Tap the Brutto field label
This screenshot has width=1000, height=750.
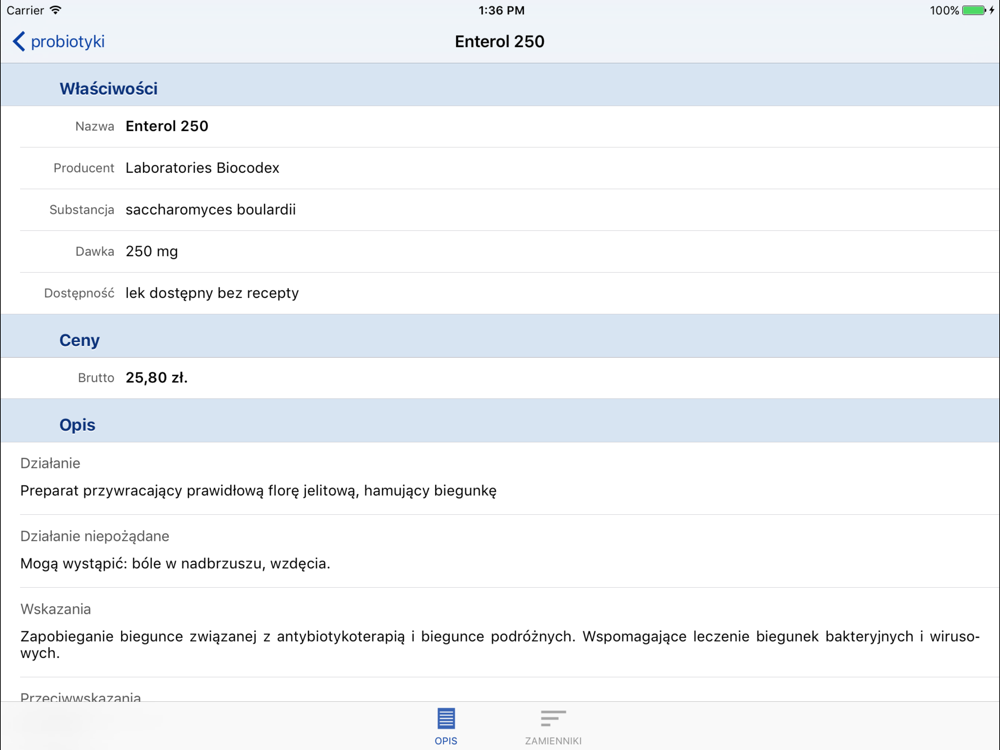[x=96, y=378]
